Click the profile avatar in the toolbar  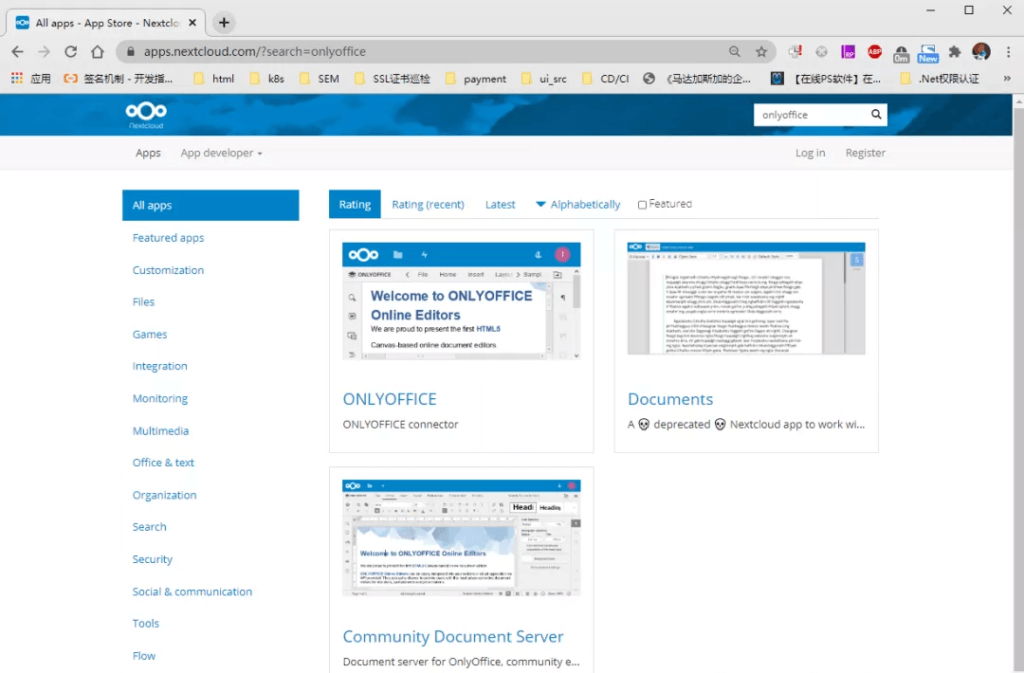[981, 52]
